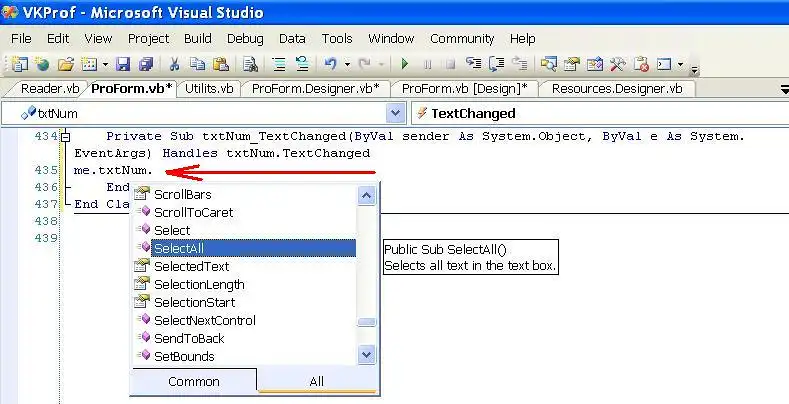Collapse the txtNum_TextChanged code region
This screenshot has height=404, width=789.
(x=66, y=136)
